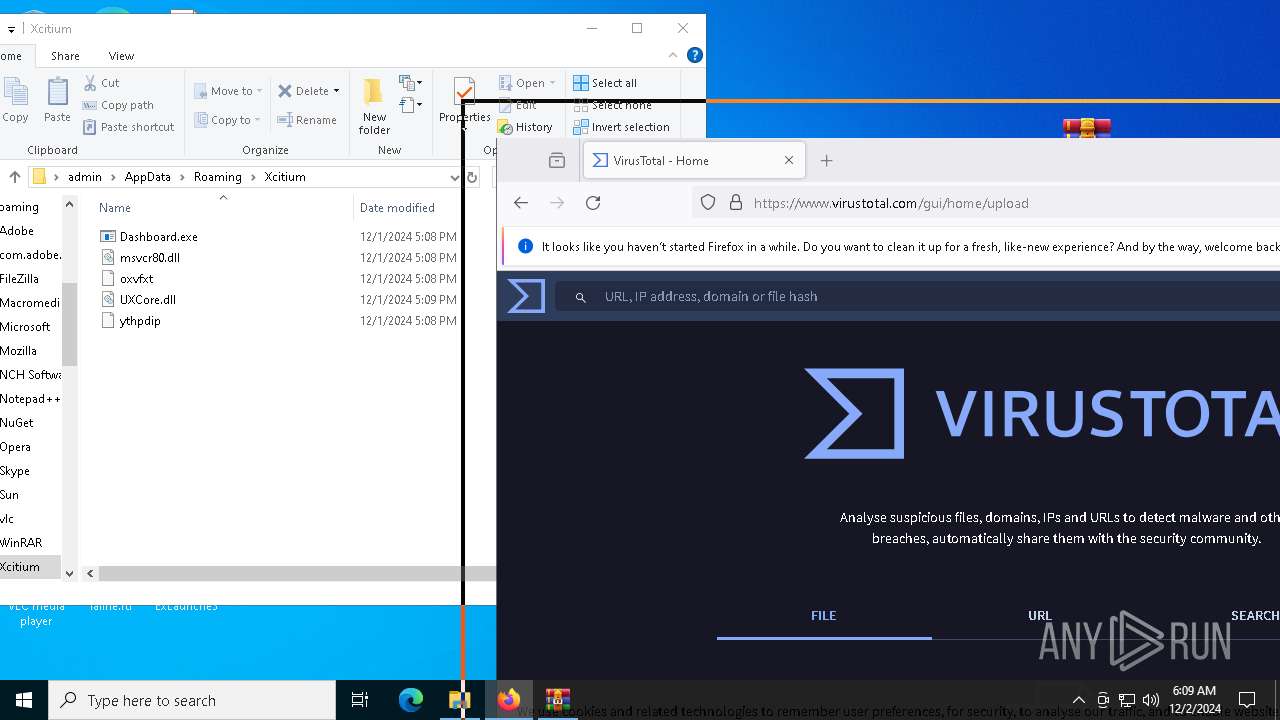1280x720 pixels.
Task: Click the Rename button
Action: coord(307,120)
